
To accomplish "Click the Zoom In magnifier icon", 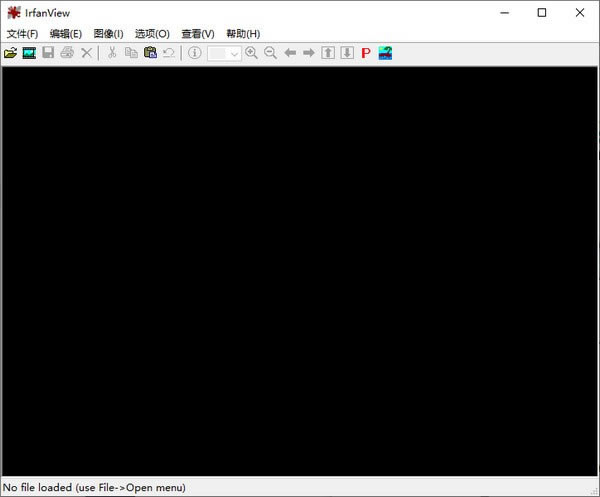I will pos(252,53).
